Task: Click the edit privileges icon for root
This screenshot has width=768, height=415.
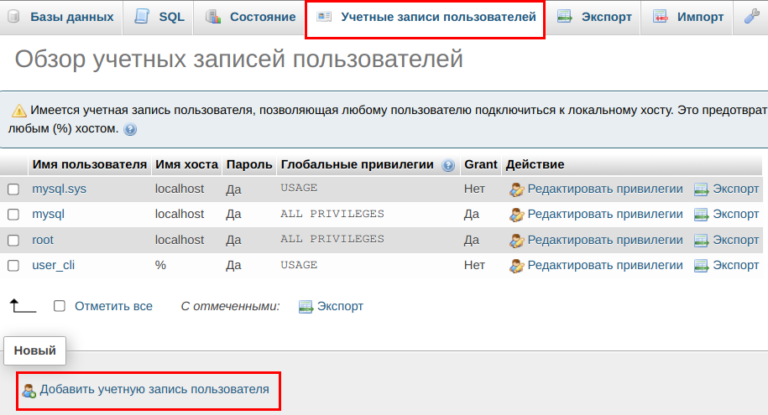Action: pos(516,240)
